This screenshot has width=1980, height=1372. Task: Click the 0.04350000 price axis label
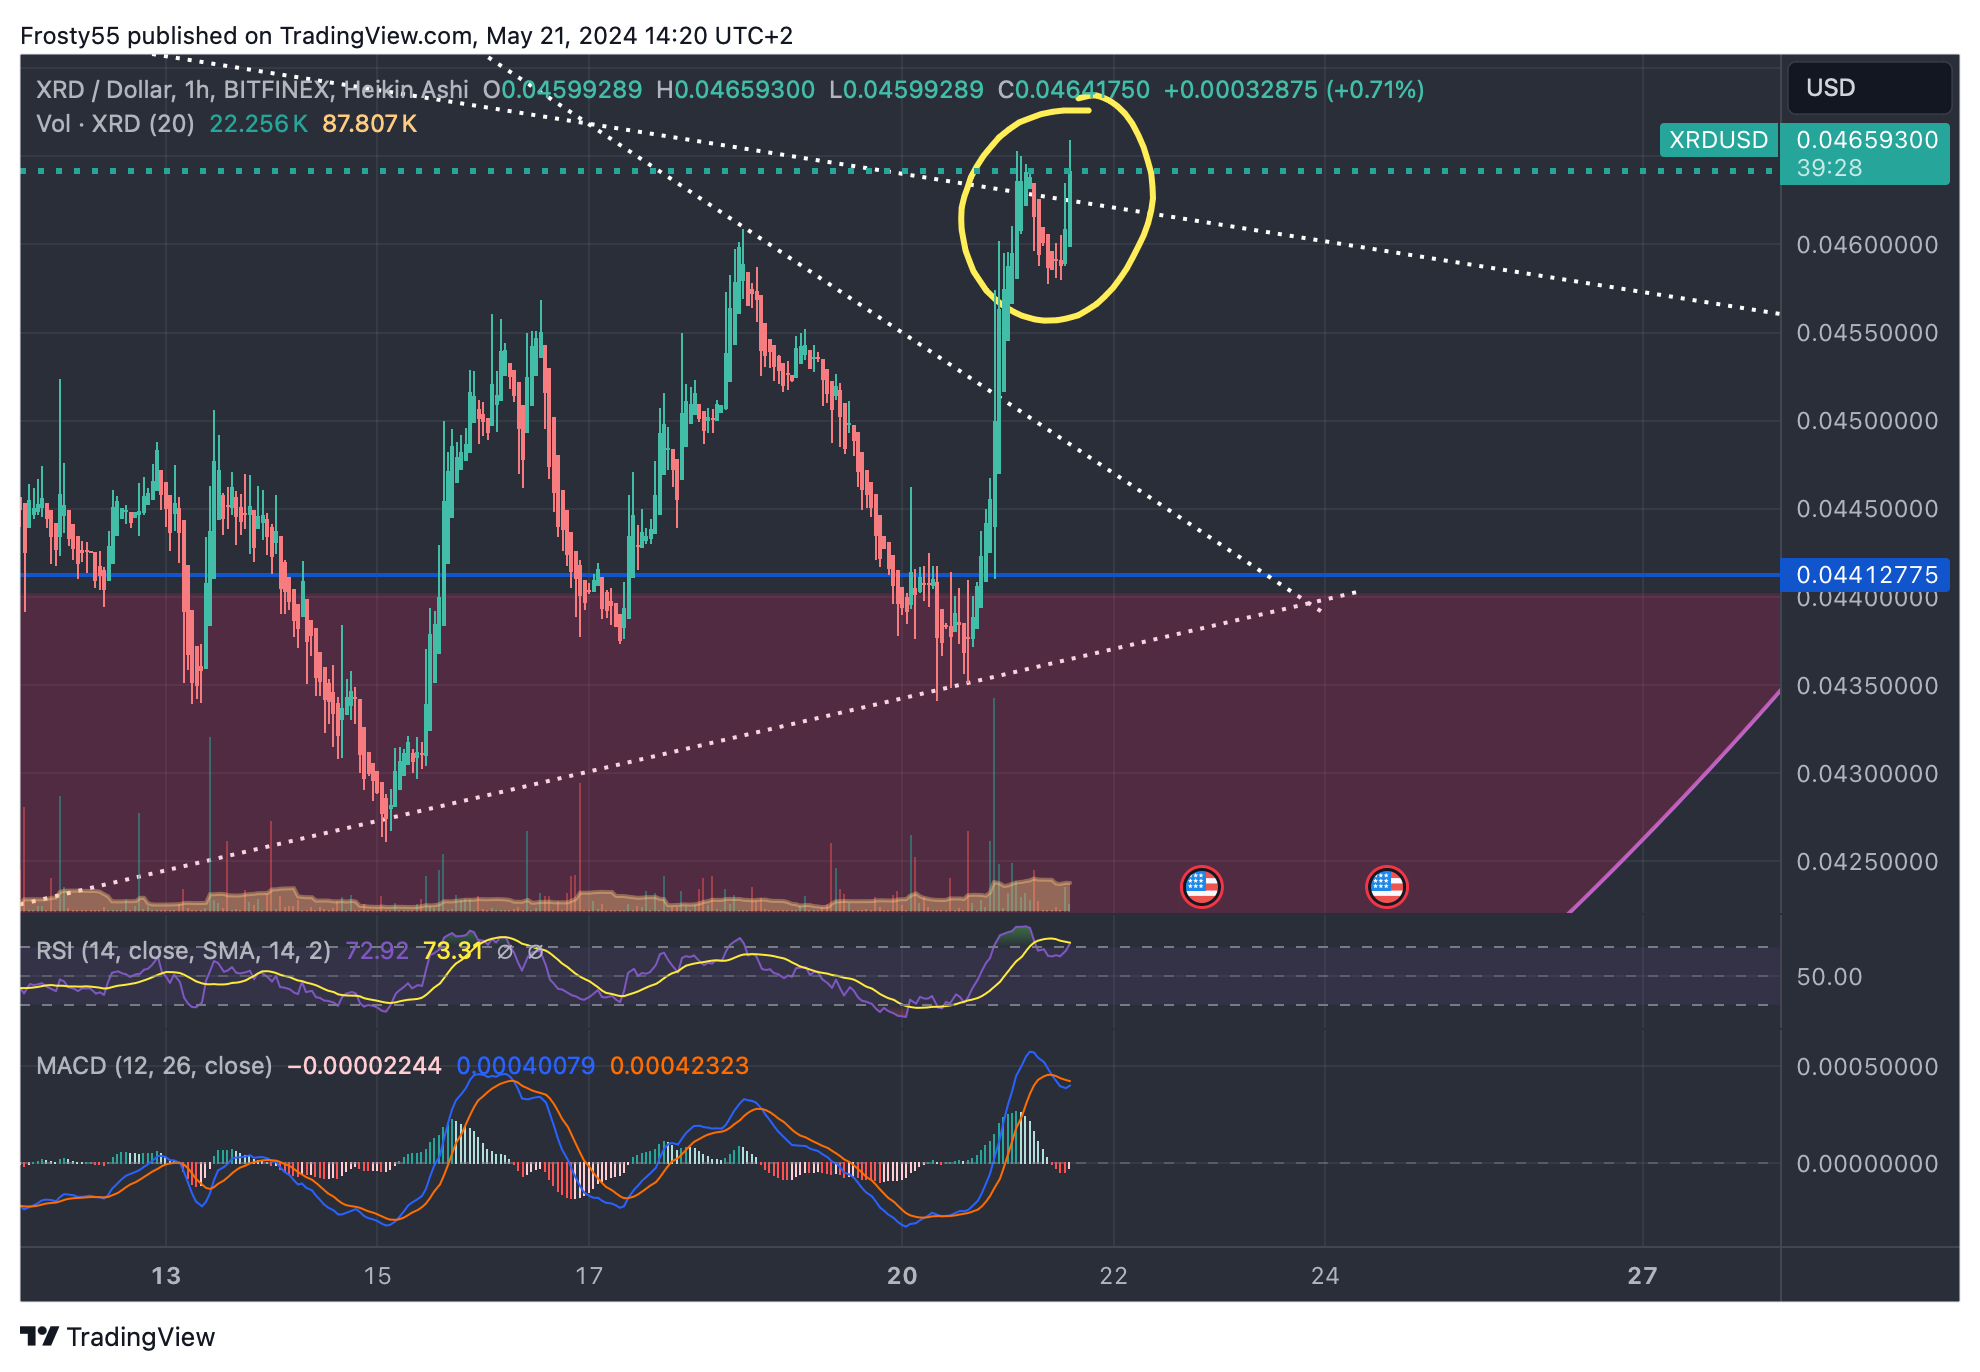click(1867, 686)
